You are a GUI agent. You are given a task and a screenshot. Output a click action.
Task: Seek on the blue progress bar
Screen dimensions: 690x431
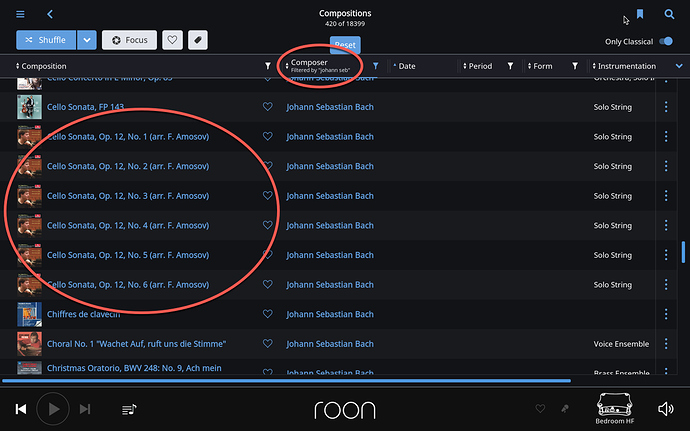[286, 380]
